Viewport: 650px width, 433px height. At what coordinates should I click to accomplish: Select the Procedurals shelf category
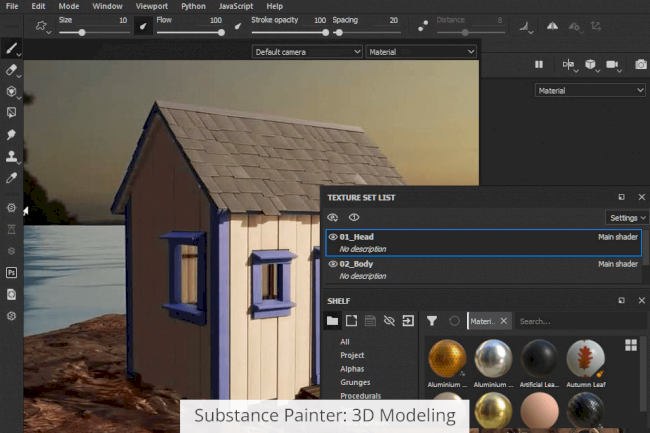(x=360, y=395)
